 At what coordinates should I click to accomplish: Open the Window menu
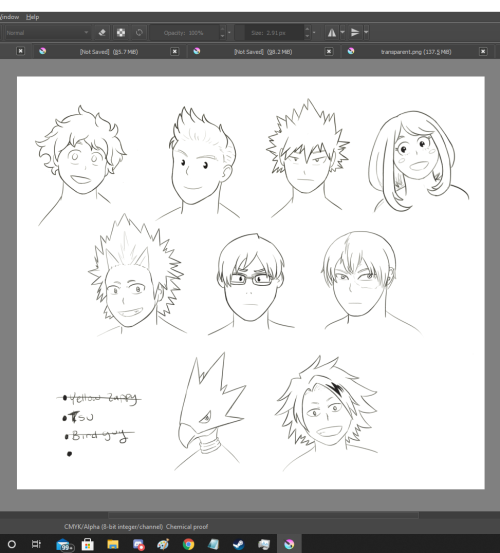tap(10, 17)
